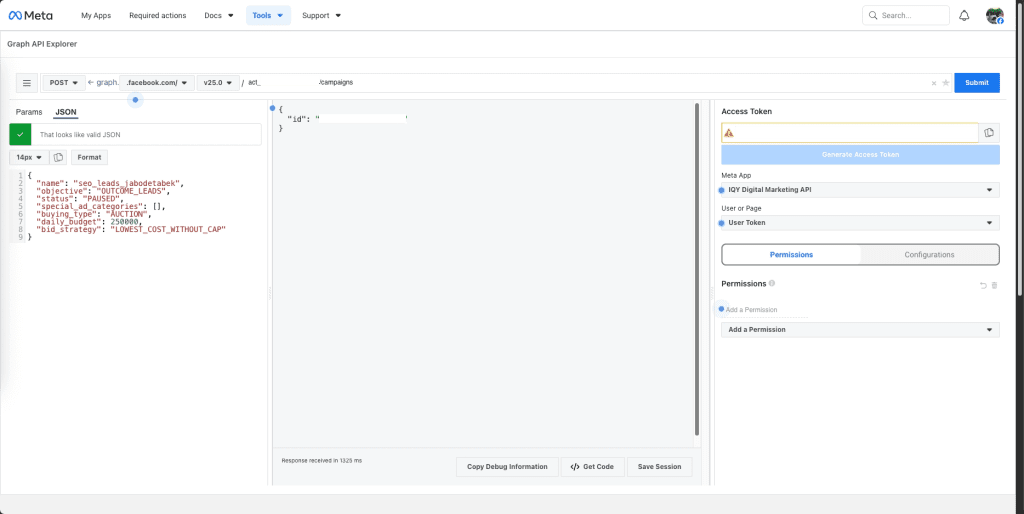This screenshot has height=514, width=1024.
Task: Switch to the JSON tab
Action: (65, 112)
